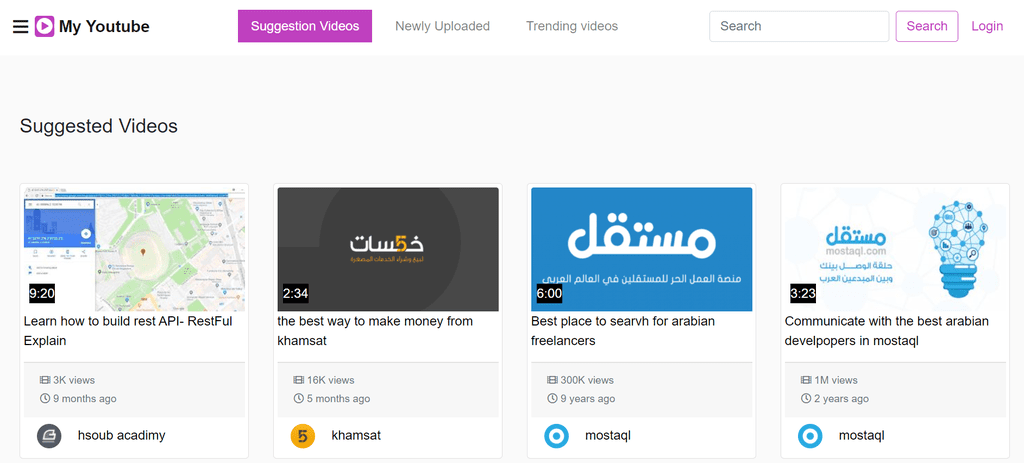Click the clock icon beside 9 years ago

[x=552, y=398]
